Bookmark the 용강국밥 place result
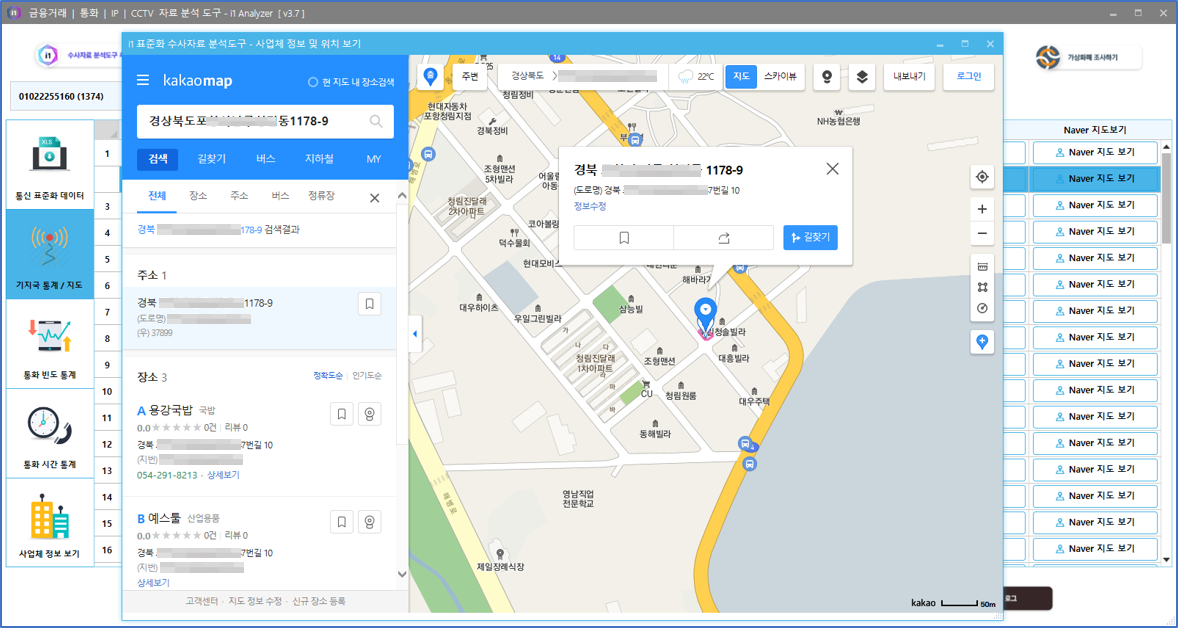 [x=342, y=414]
